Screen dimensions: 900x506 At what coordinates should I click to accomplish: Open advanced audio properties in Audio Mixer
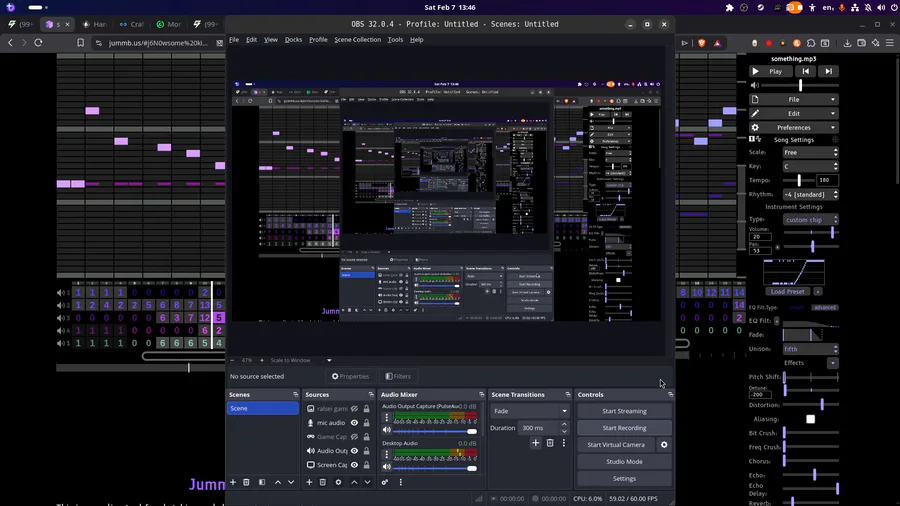point(385,482)
